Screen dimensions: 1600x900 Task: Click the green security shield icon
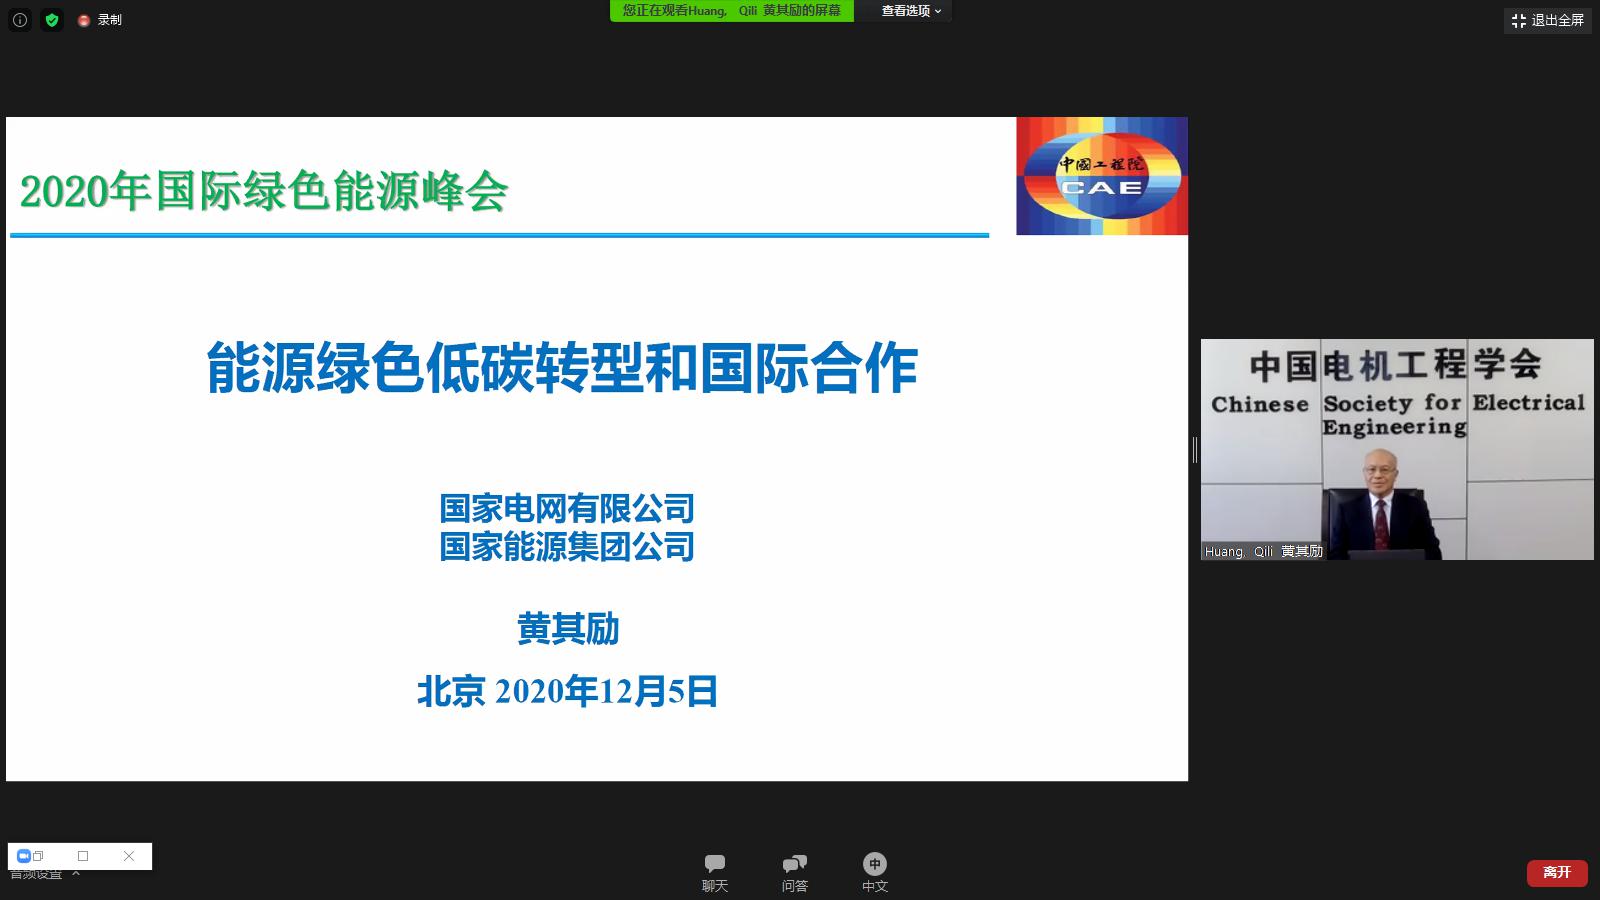(52, 20)
